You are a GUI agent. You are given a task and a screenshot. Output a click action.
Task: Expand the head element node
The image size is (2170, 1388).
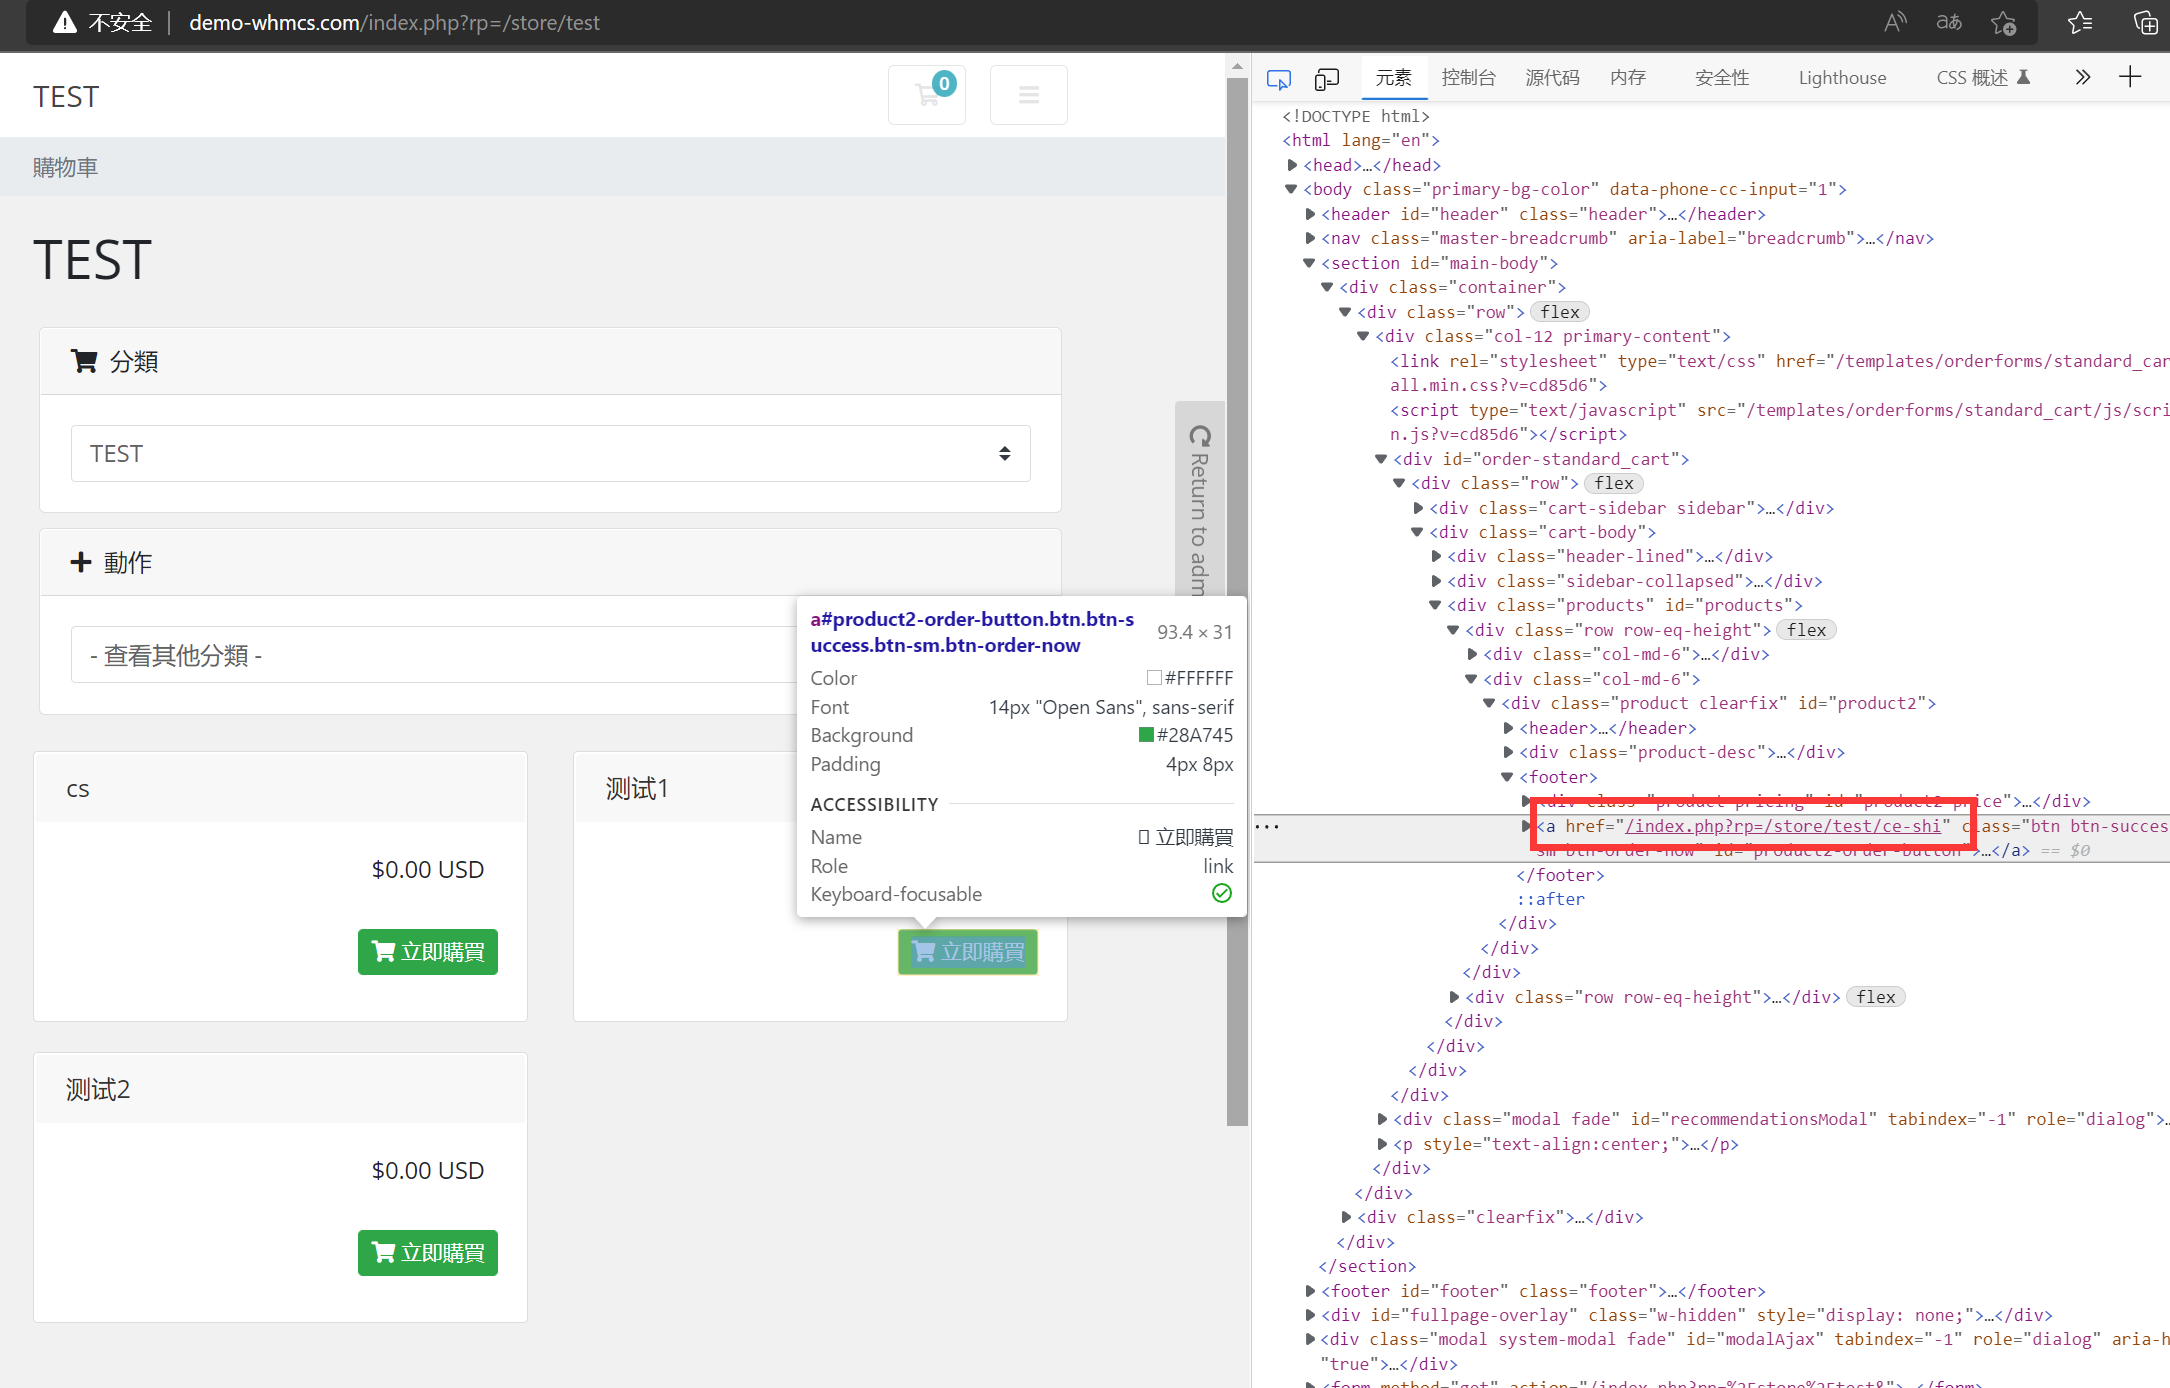[x=1292, y=165]
